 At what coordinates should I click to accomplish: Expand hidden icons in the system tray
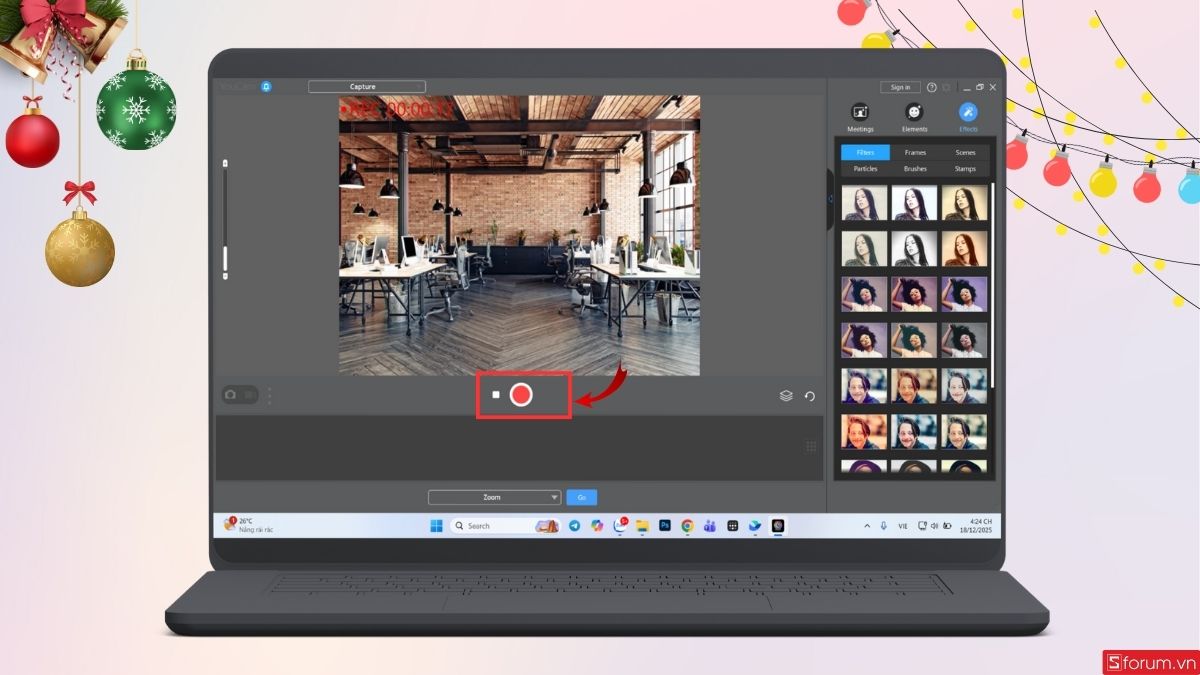867,525
